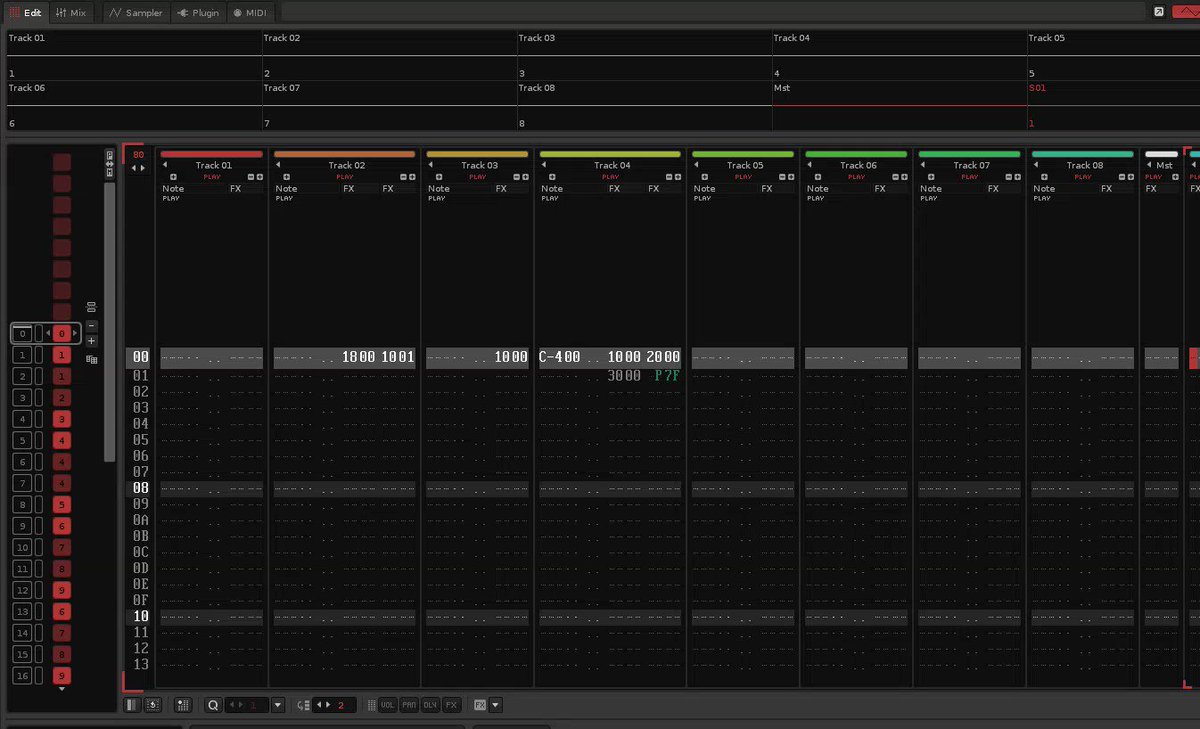The image size is (1200, 729).
Task: Toggle the VOL column visibility
Action: [x=387, y=705]
